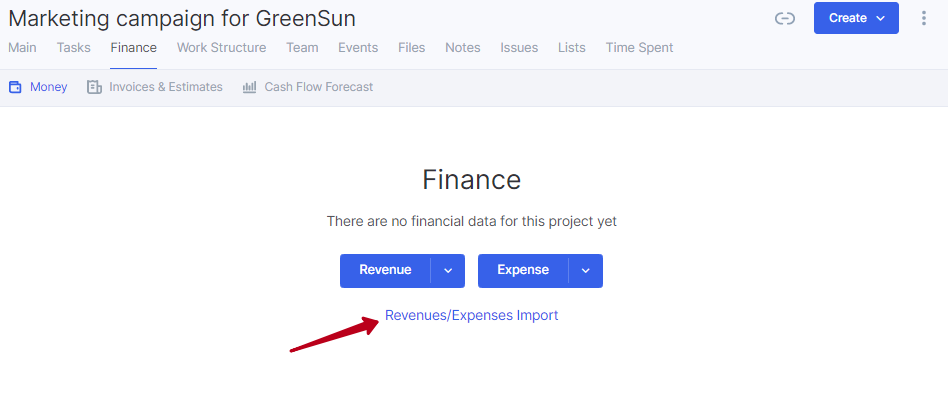Add a new Revenue entry
This screenshot has height=395, width=948.
385,270
